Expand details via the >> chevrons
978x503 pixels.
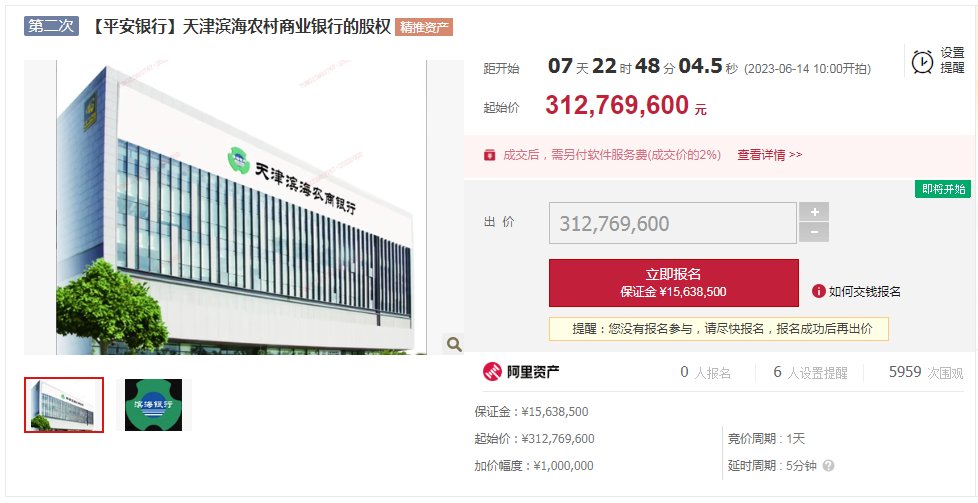pyautogui.click(x=796, y=155)
